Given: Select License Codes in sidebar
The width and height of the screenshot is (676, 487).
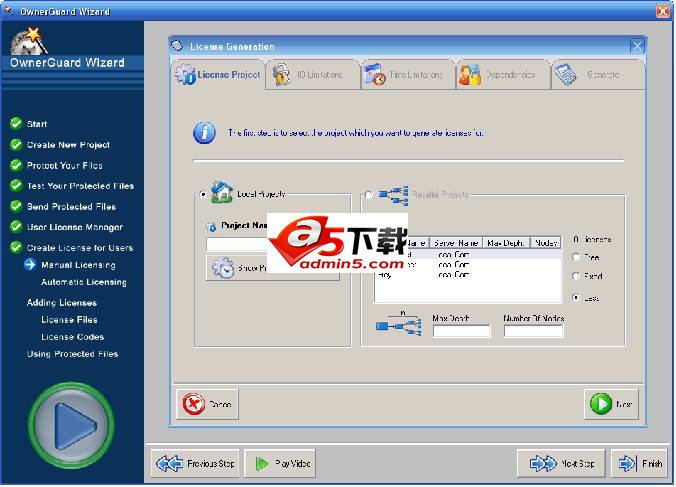Looking at the screenshot, I should (x=72, y=337).
